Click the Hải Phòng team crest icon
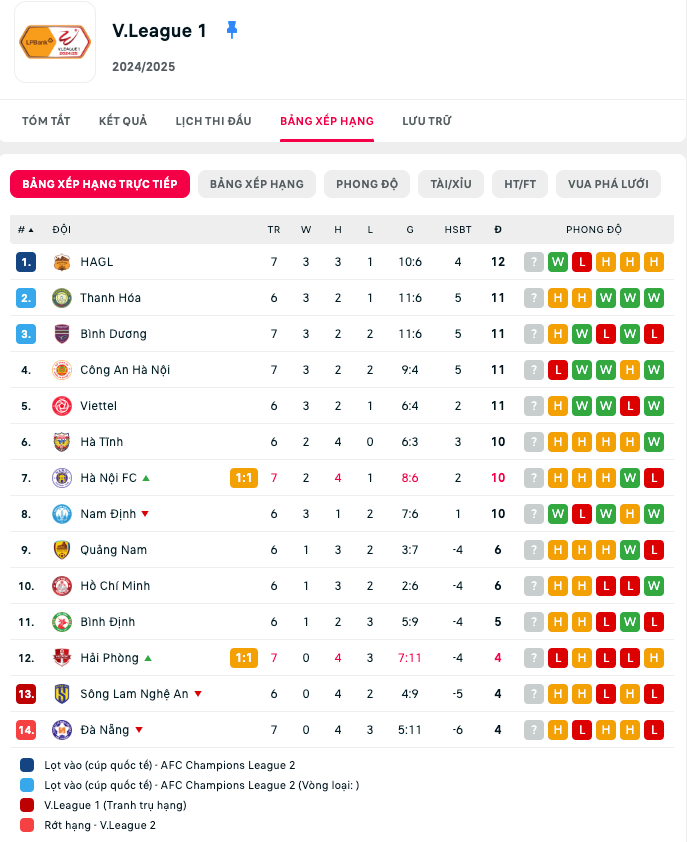The image size is (687, 842). click(62, 658)
